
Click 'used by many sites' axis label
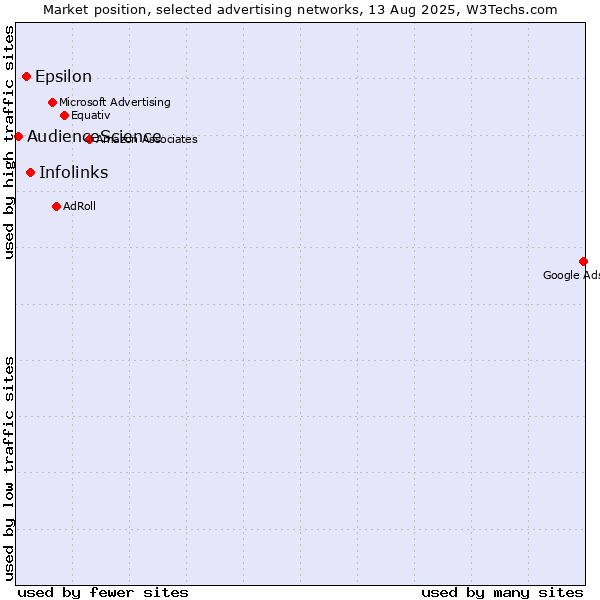pos(502,593)
